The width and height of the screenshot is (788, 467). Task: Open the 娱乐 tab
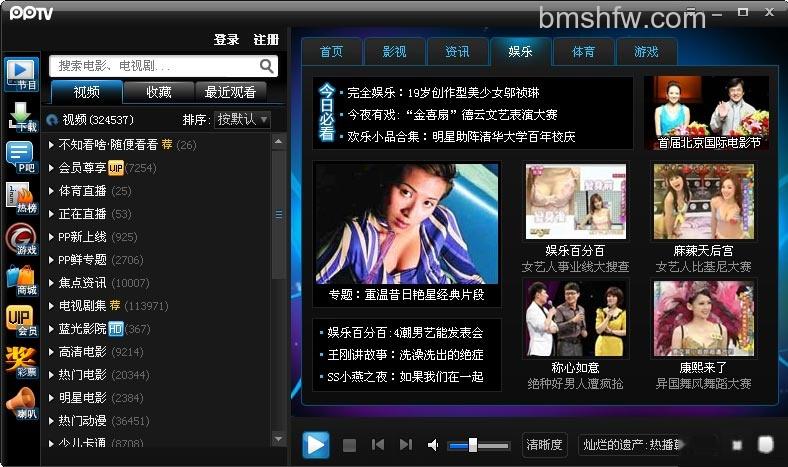pos(520,51)
